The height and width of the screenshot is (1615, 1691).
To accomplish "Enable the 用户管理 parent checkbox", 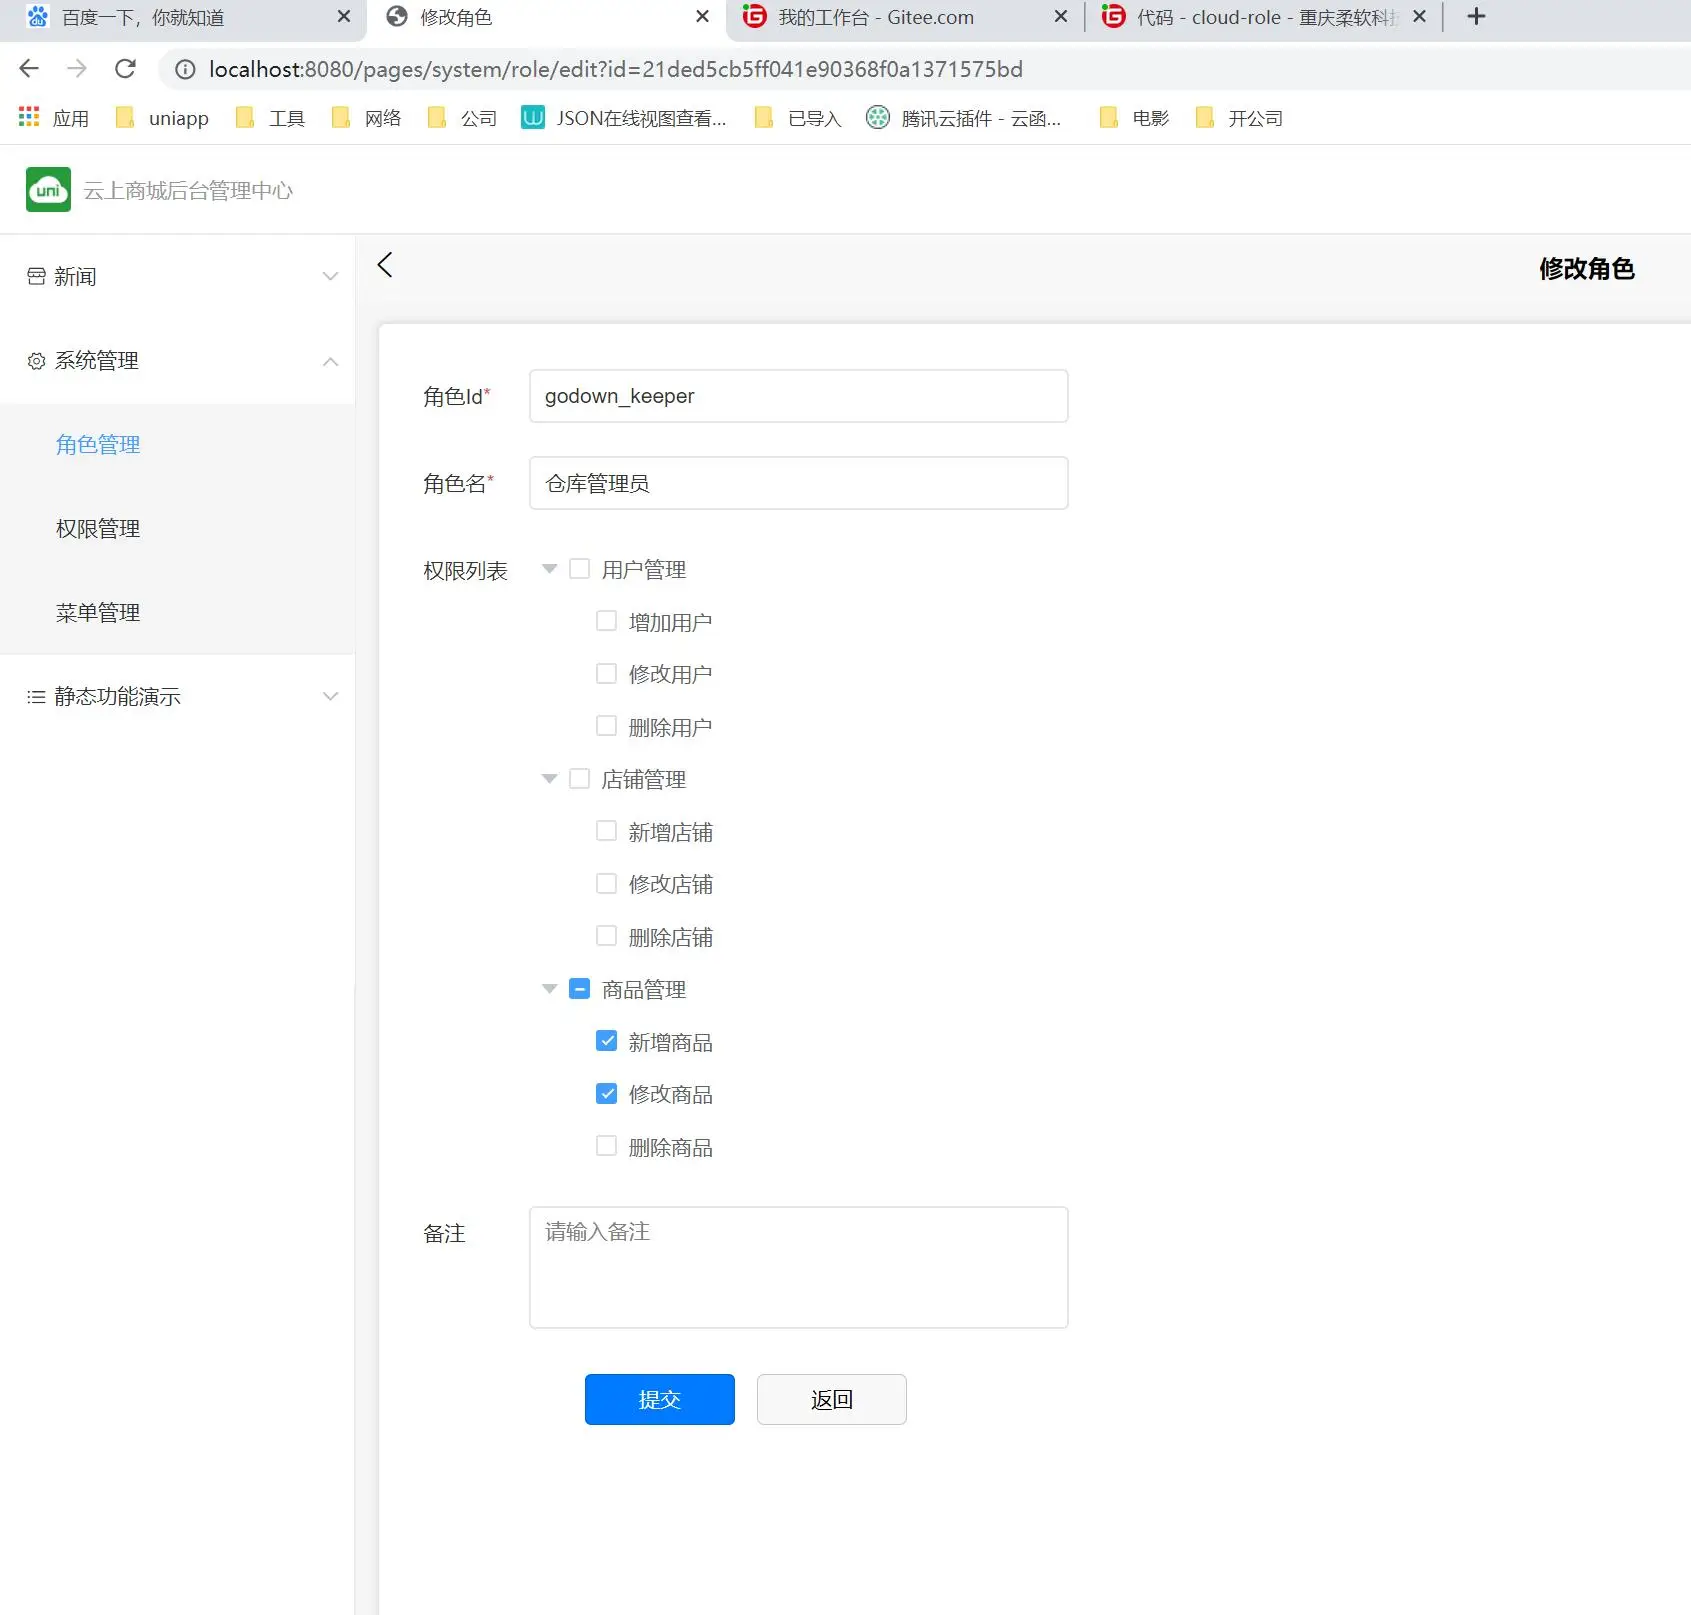I will pos(579,569).
